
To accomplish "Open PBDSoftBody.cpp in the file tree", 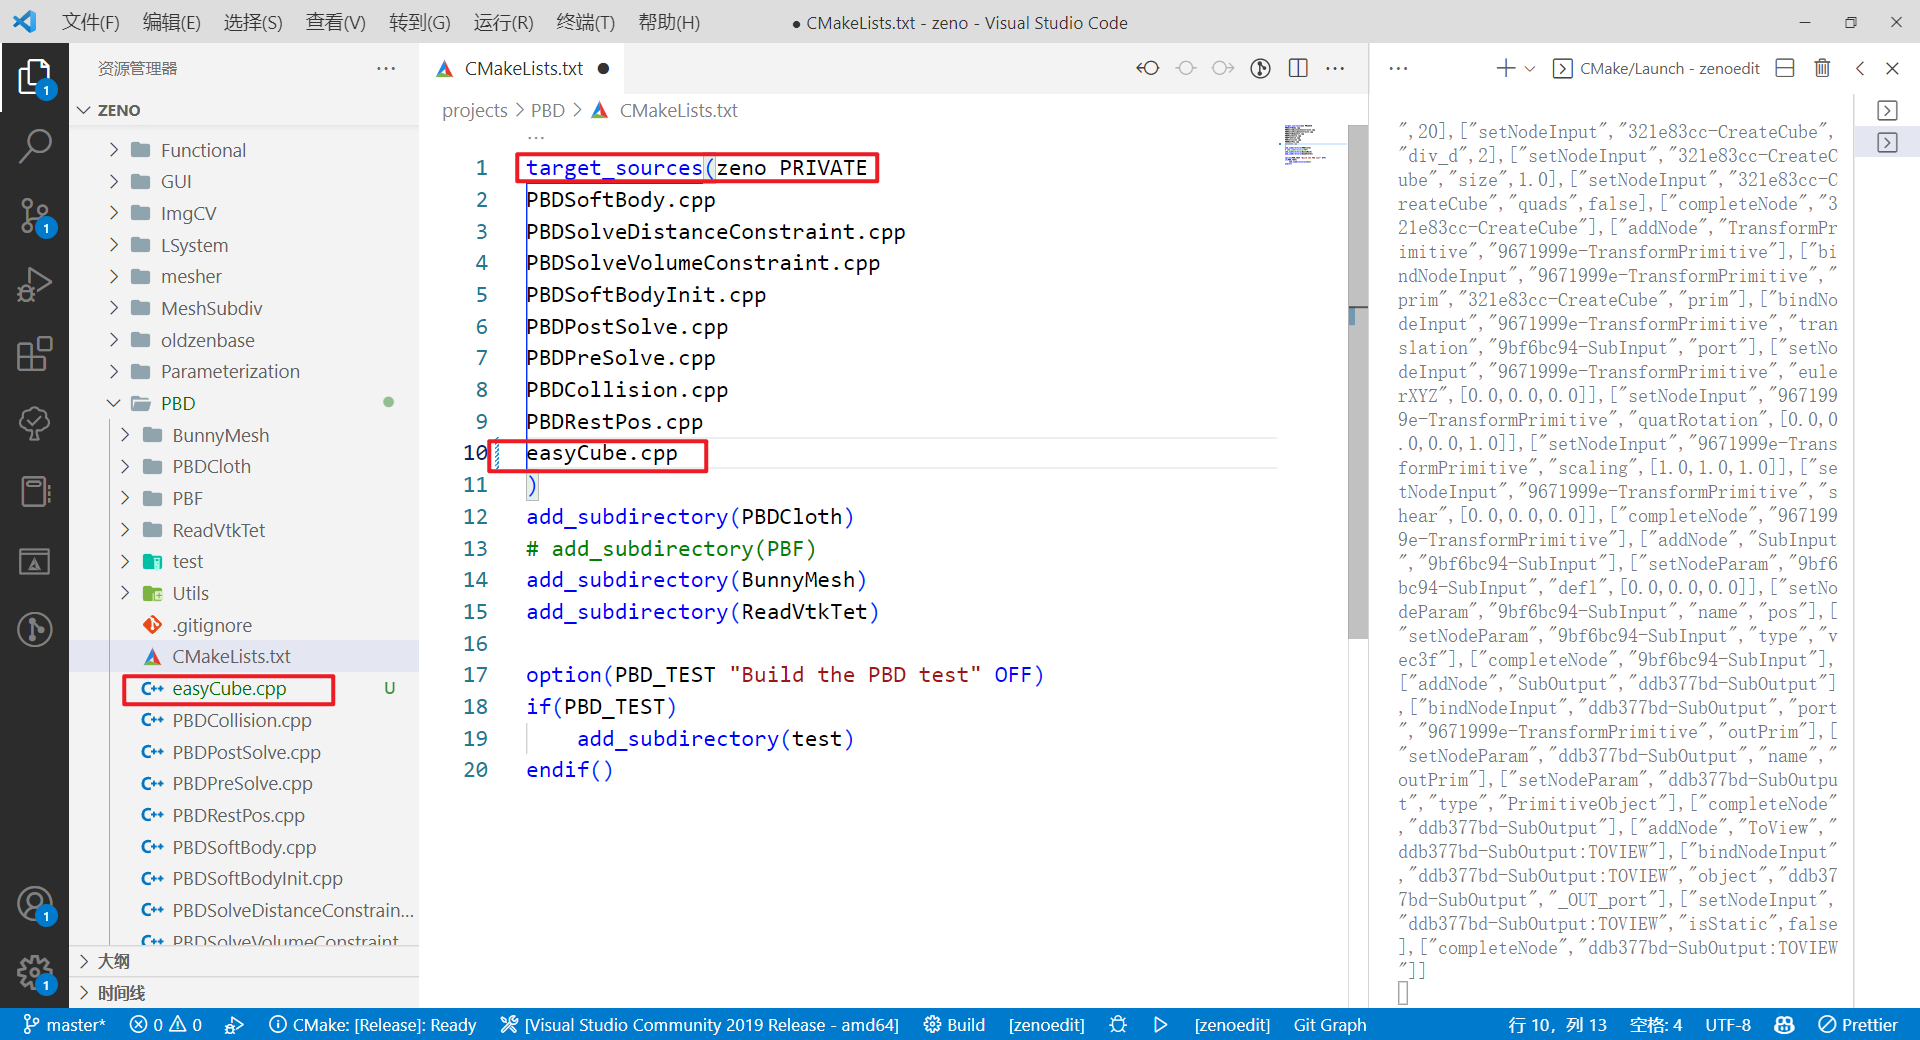I will (x=246, y=847).
